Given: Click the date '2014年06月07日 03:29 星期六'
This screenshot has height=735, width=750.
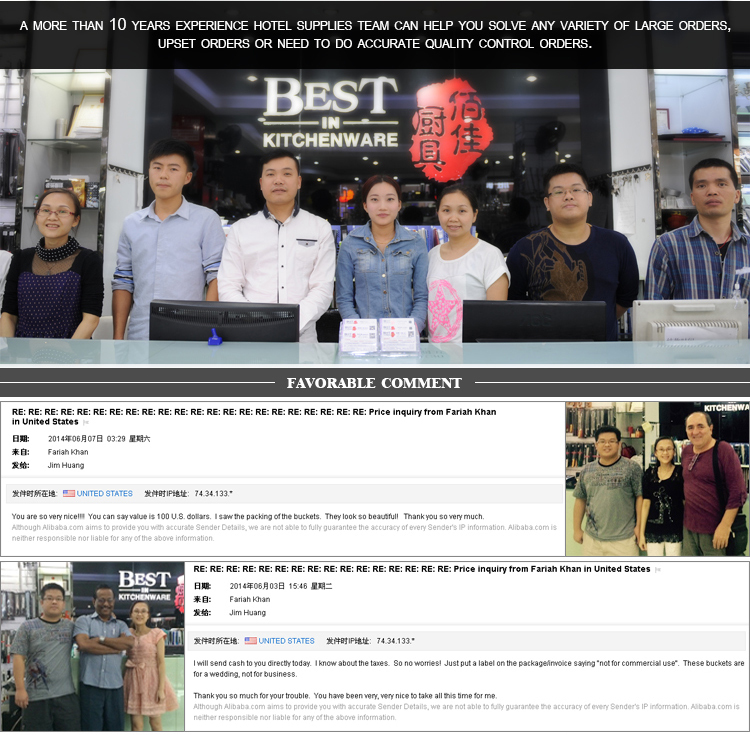Looking at the screenshot, I should click(x=99, y=439).
